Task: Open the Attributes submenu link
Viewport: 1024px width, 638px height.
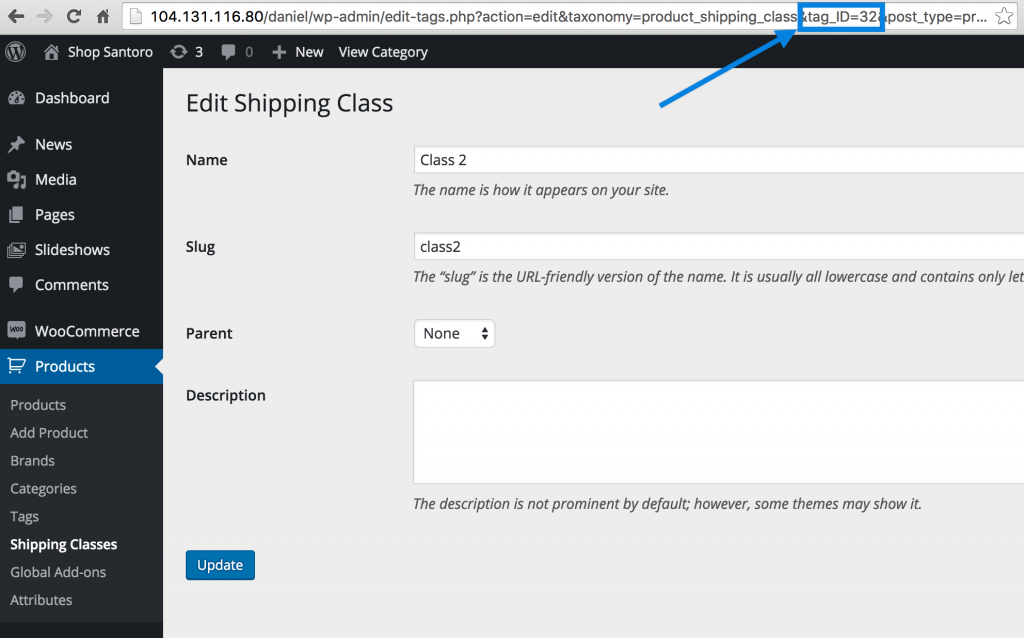Action: click(41, 599)
